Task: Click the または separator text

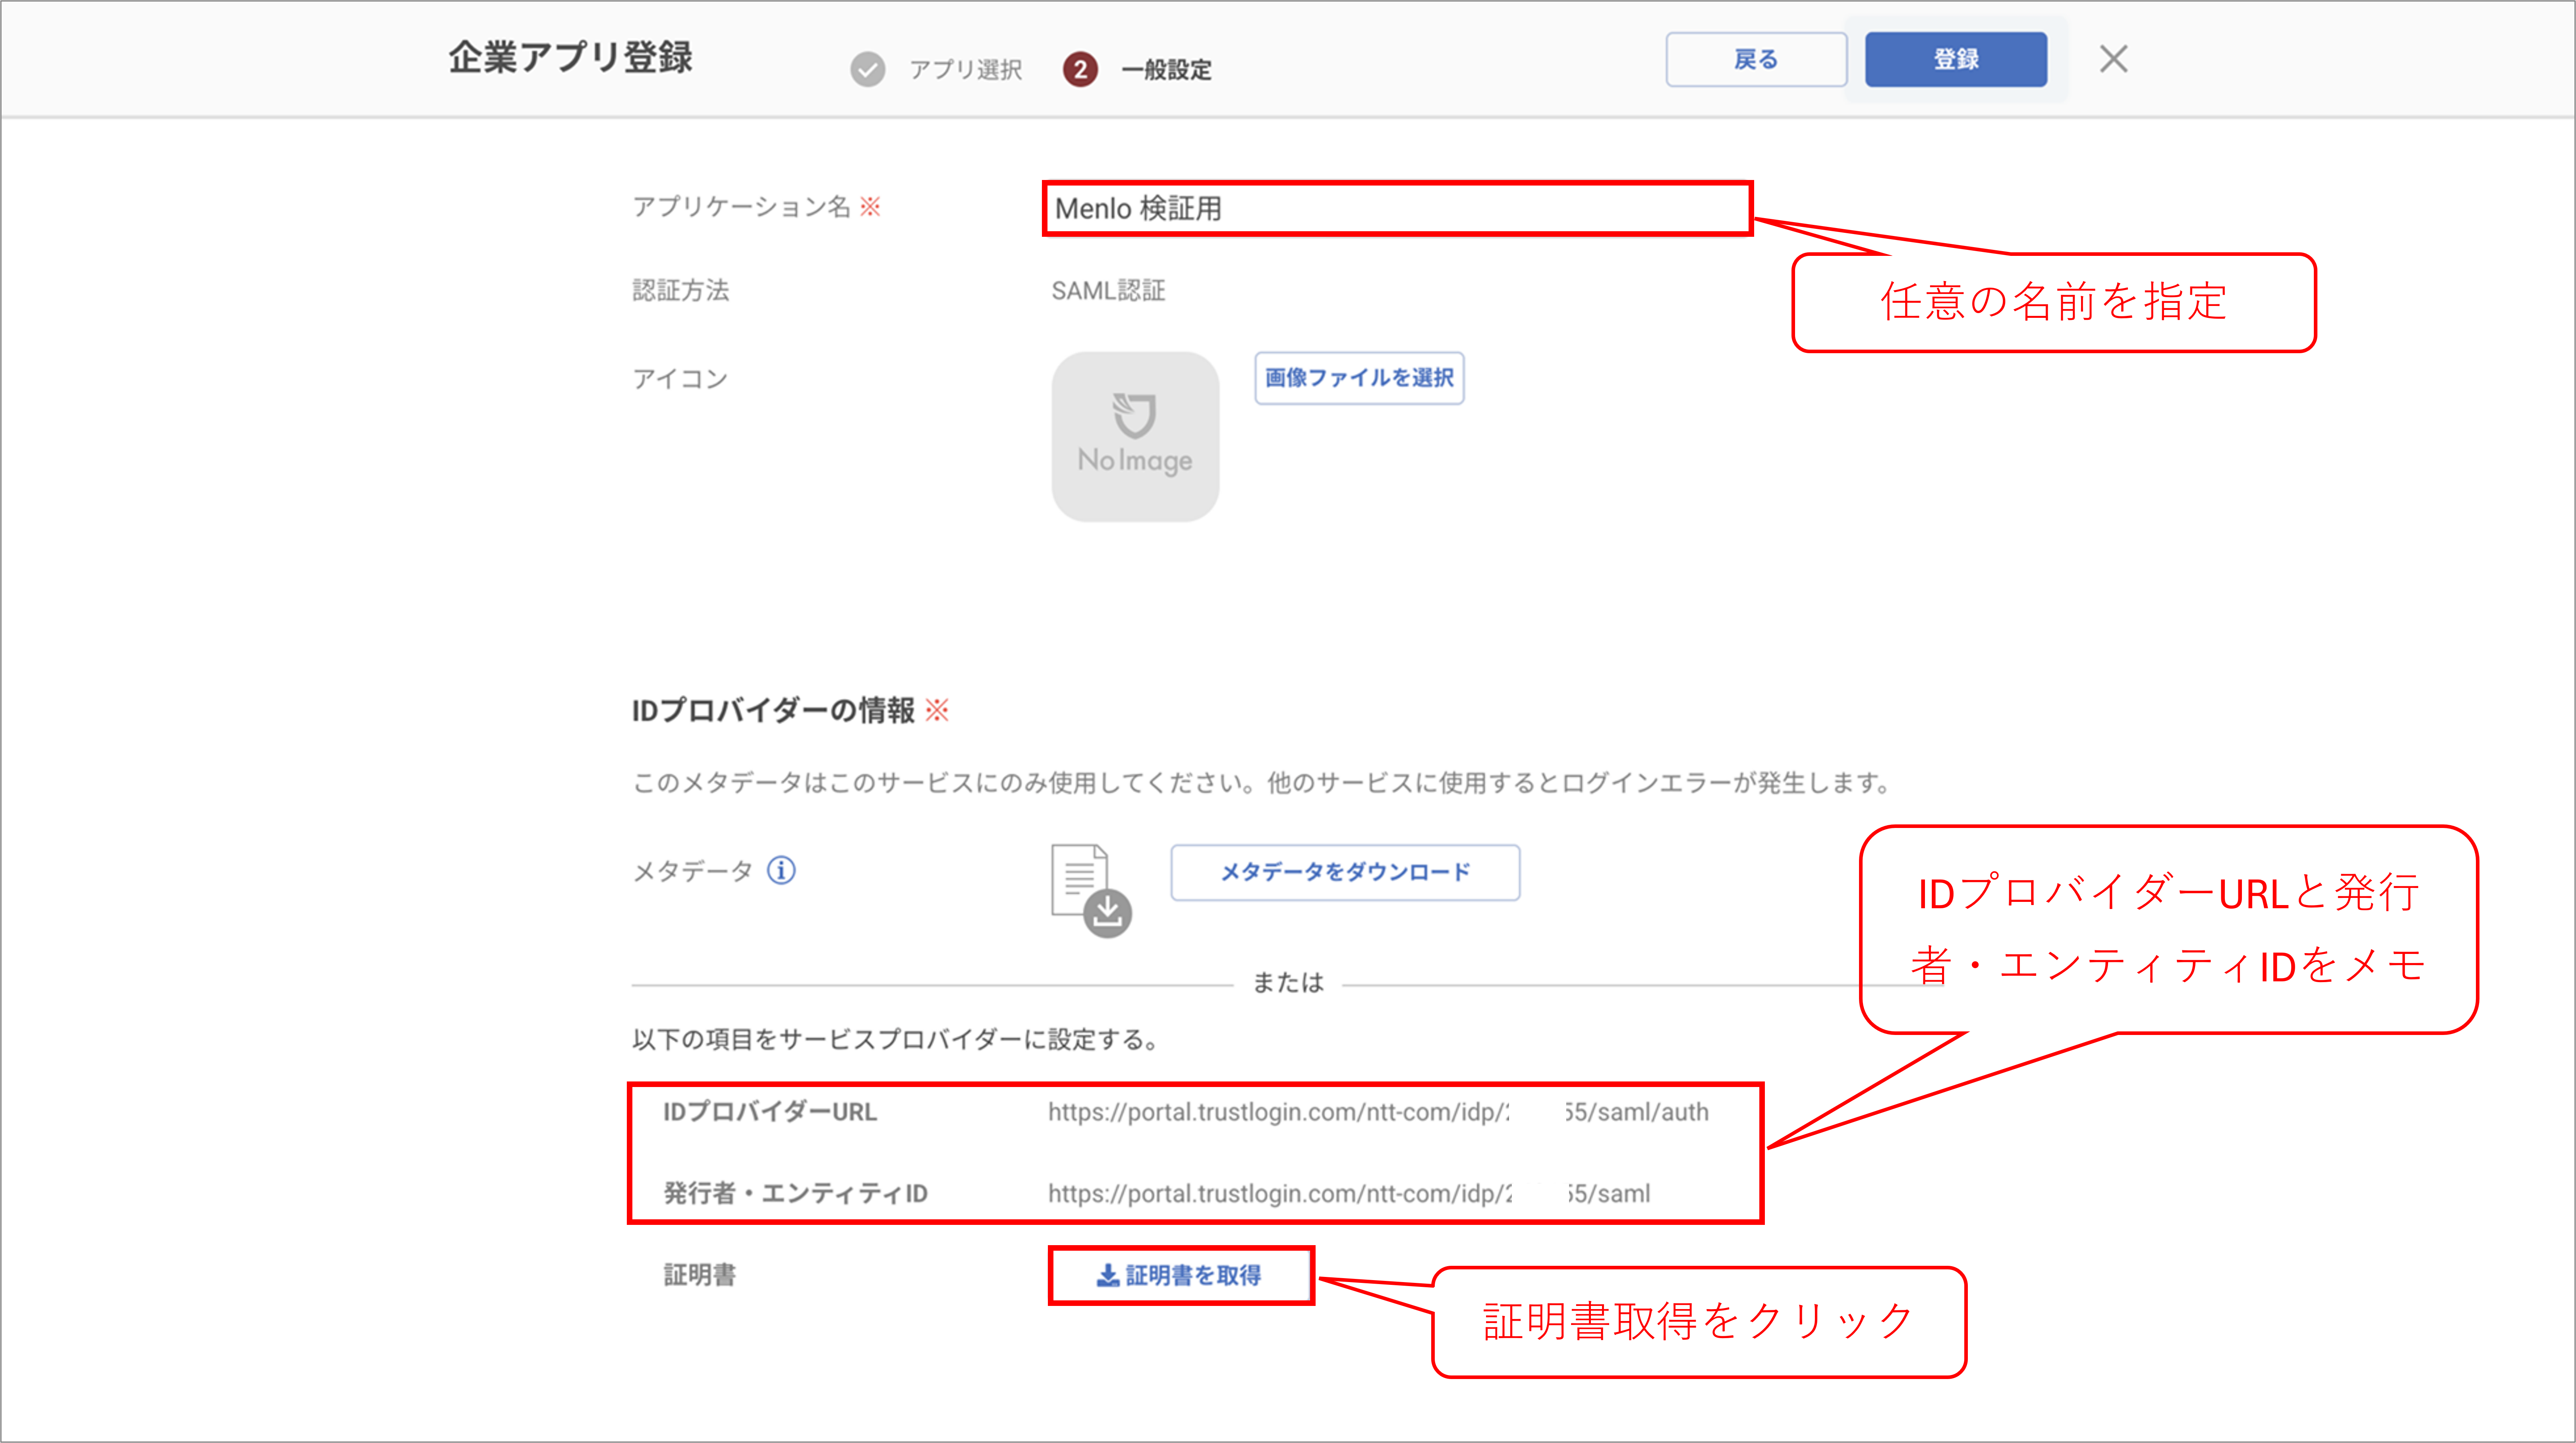Action: [x=1288, y=983]
